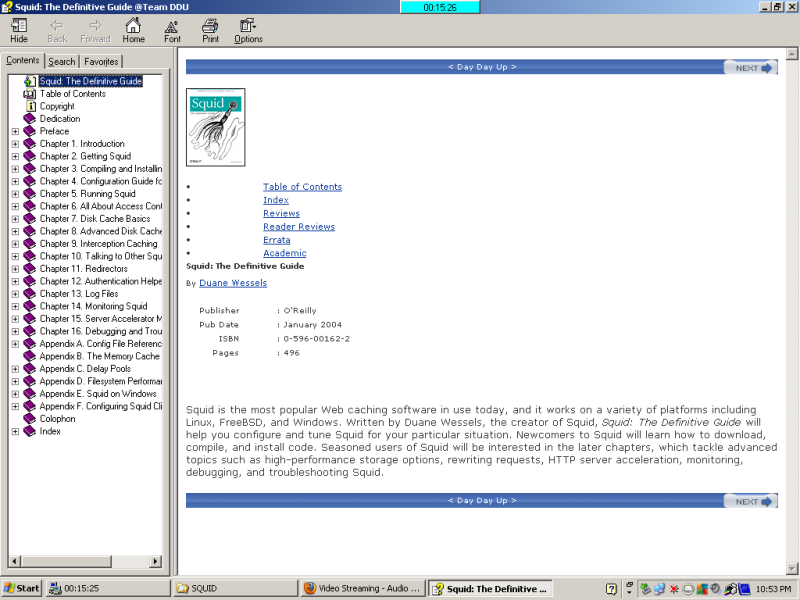Image resolution: width=800 pixels, height=600 pixels.
Task: Expand Chapter 9 Interception Caching node
Action: click(x=15, y=244)
